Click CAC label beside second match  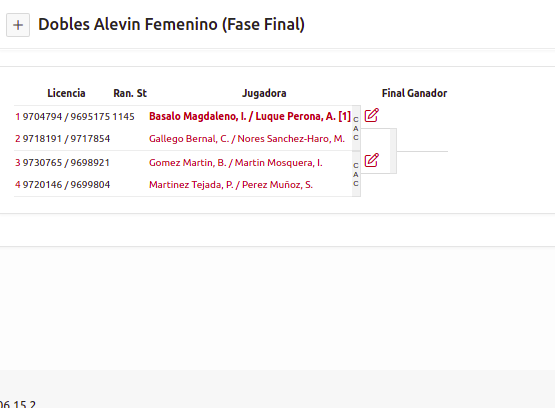point(356,174)
